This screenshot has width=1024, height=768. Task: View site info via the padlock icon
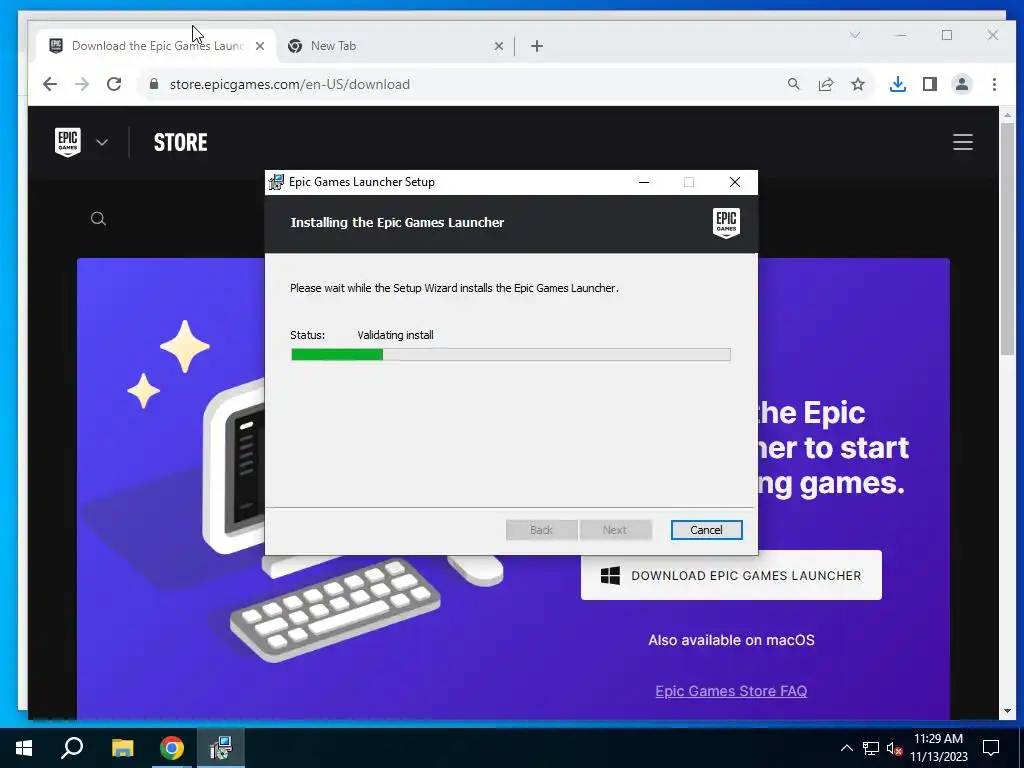pyautogui.click(x=154, y=84)
